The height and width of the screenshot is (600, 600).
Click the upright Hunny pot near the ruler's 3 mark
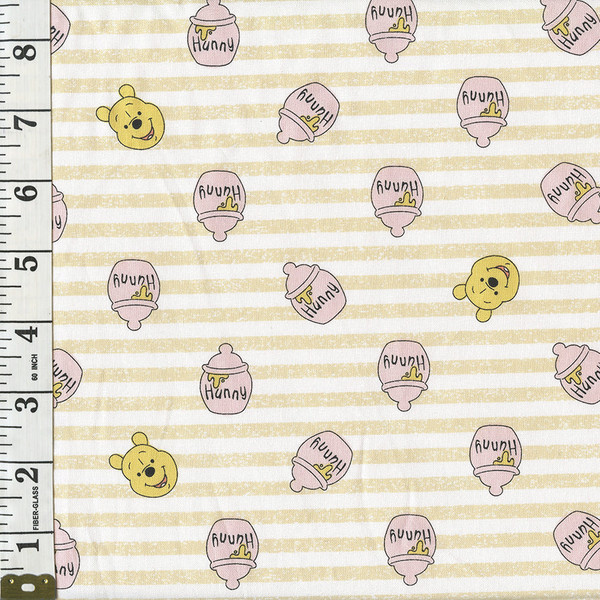[x=225, y=378]
